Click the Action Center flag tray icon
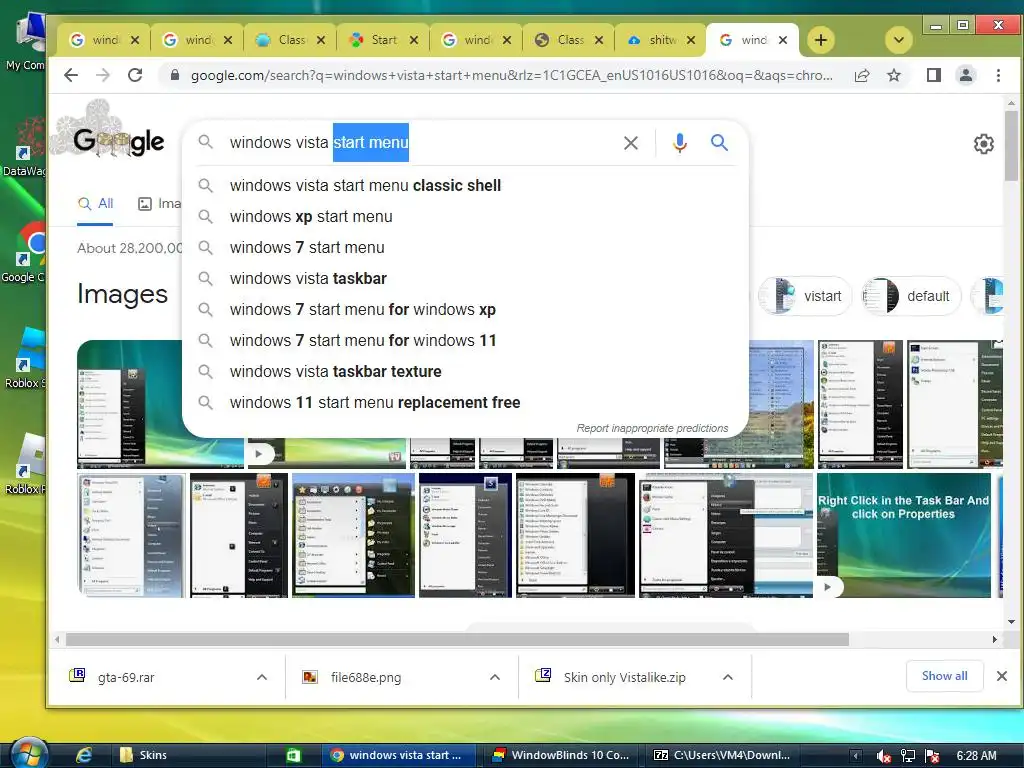Viewport: 1024px width, 768px height. click(932, 756)
